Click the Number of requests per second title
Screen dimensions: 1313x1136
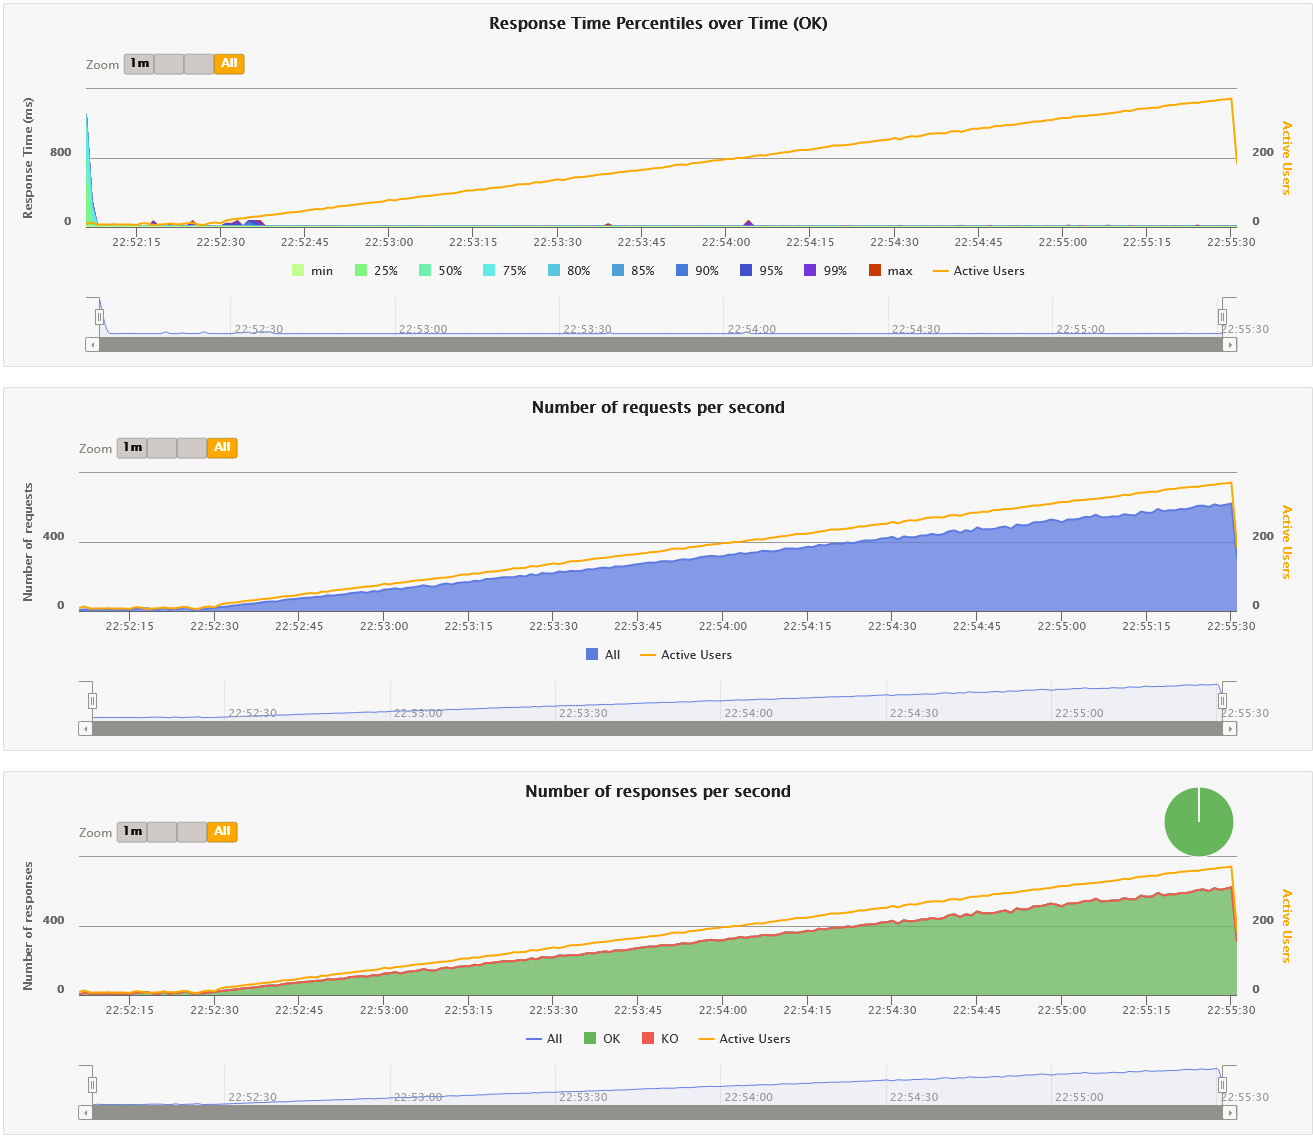tap(658, 407)
